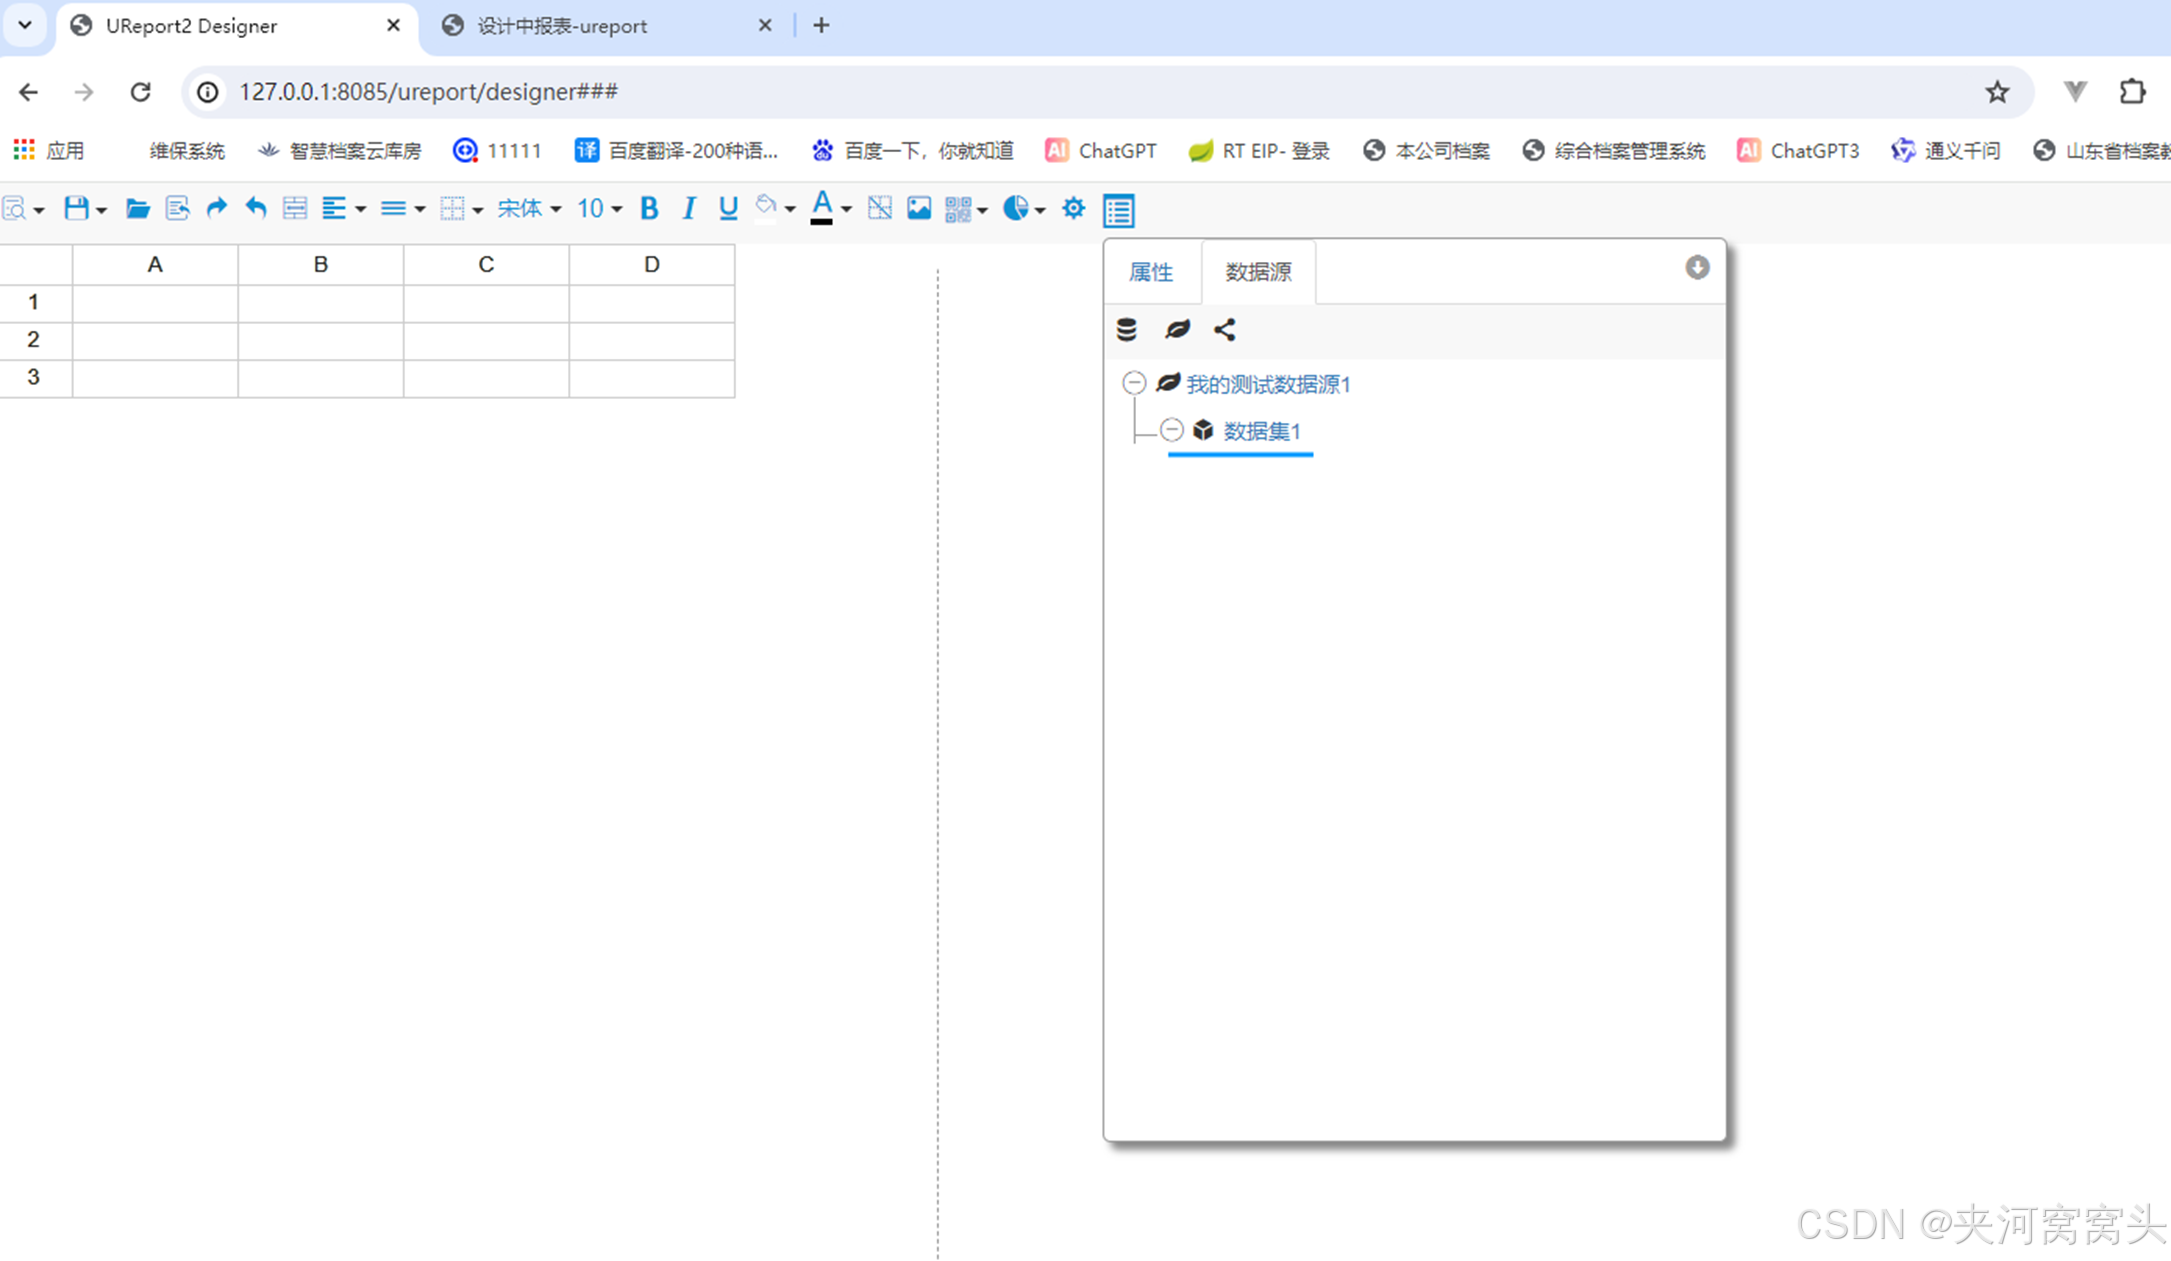Toggle bold formatting

(x=649, y=208)
